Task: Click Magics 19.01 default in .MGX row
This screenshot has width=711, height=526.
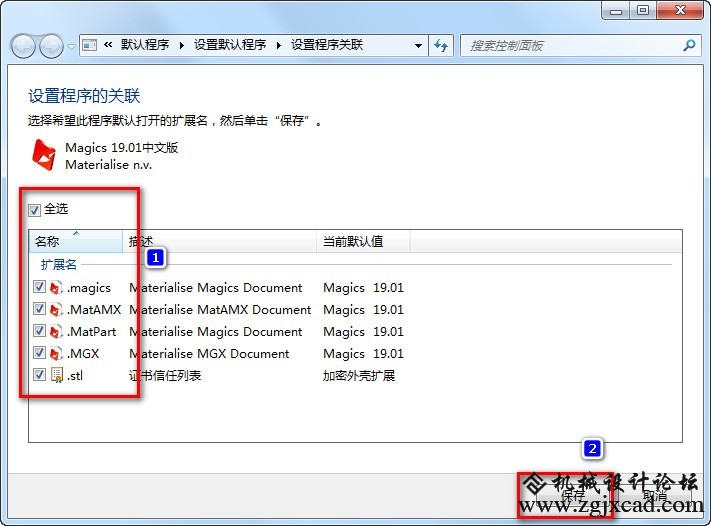Action: pyautogui.click(x=363, y=354)
